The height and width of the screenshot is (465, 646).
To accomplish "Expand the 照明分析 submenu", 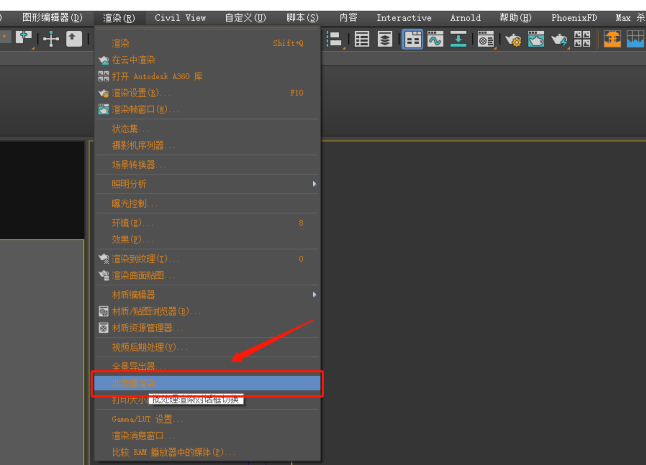I will 208,184.
